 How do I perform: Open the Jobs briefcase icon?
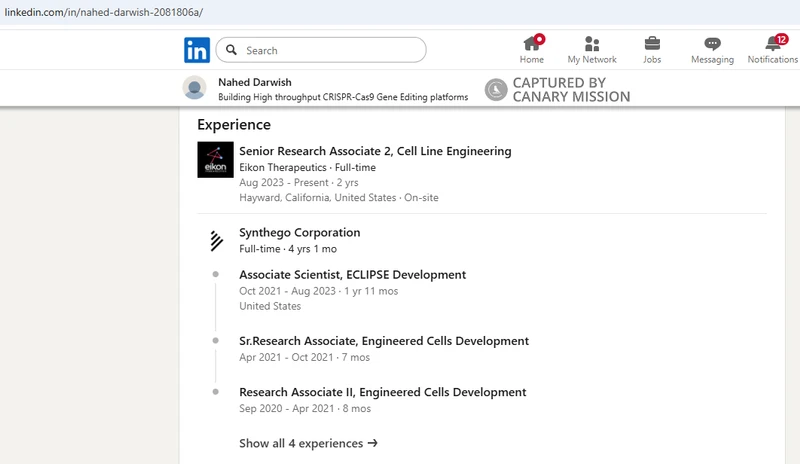(x=652, y=44)
